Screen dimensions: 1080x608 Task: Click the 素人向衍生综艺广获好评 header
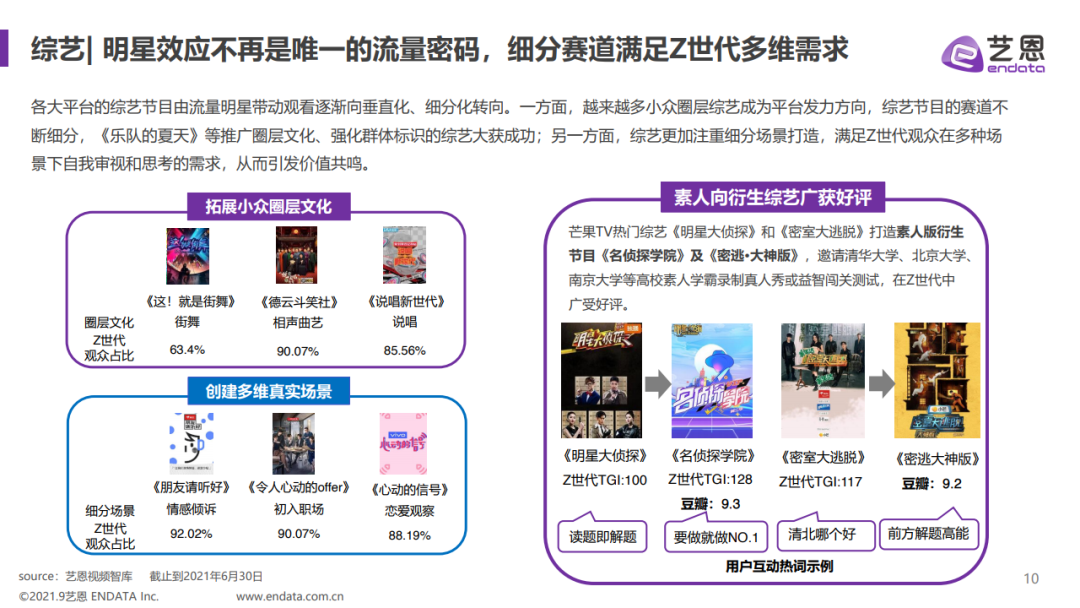773,198
